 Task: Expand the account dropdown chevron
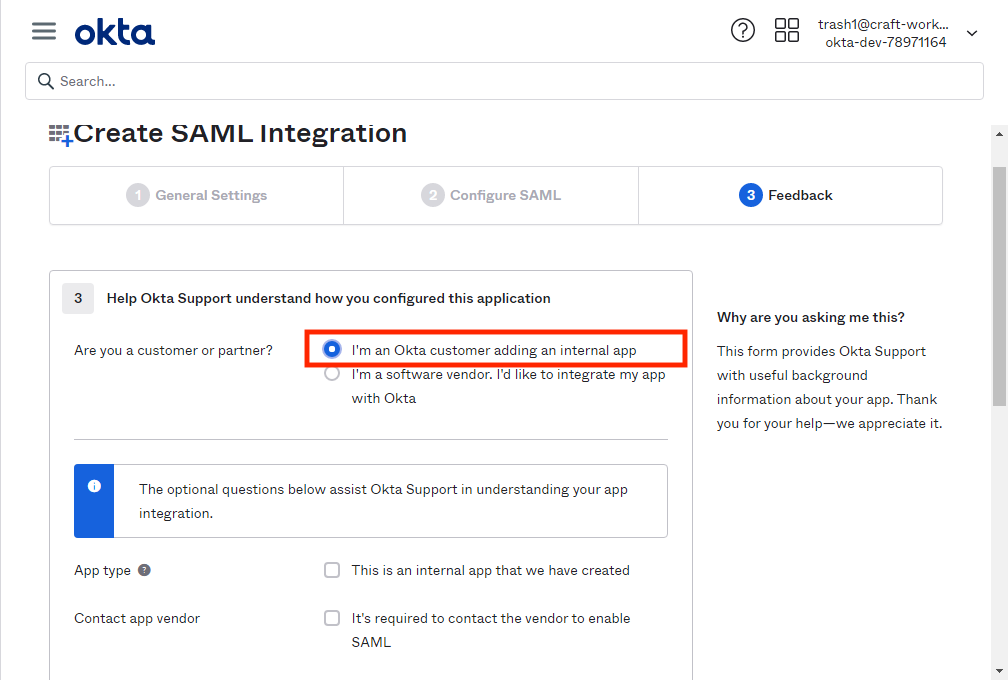(972, 33)
